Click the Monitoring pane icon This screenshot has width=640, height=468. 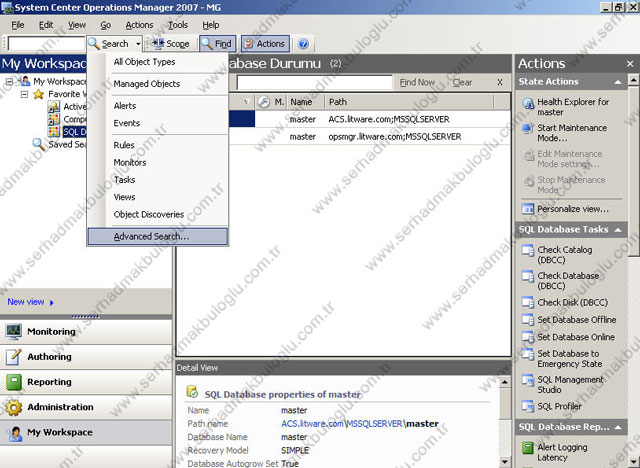(13, 331)
